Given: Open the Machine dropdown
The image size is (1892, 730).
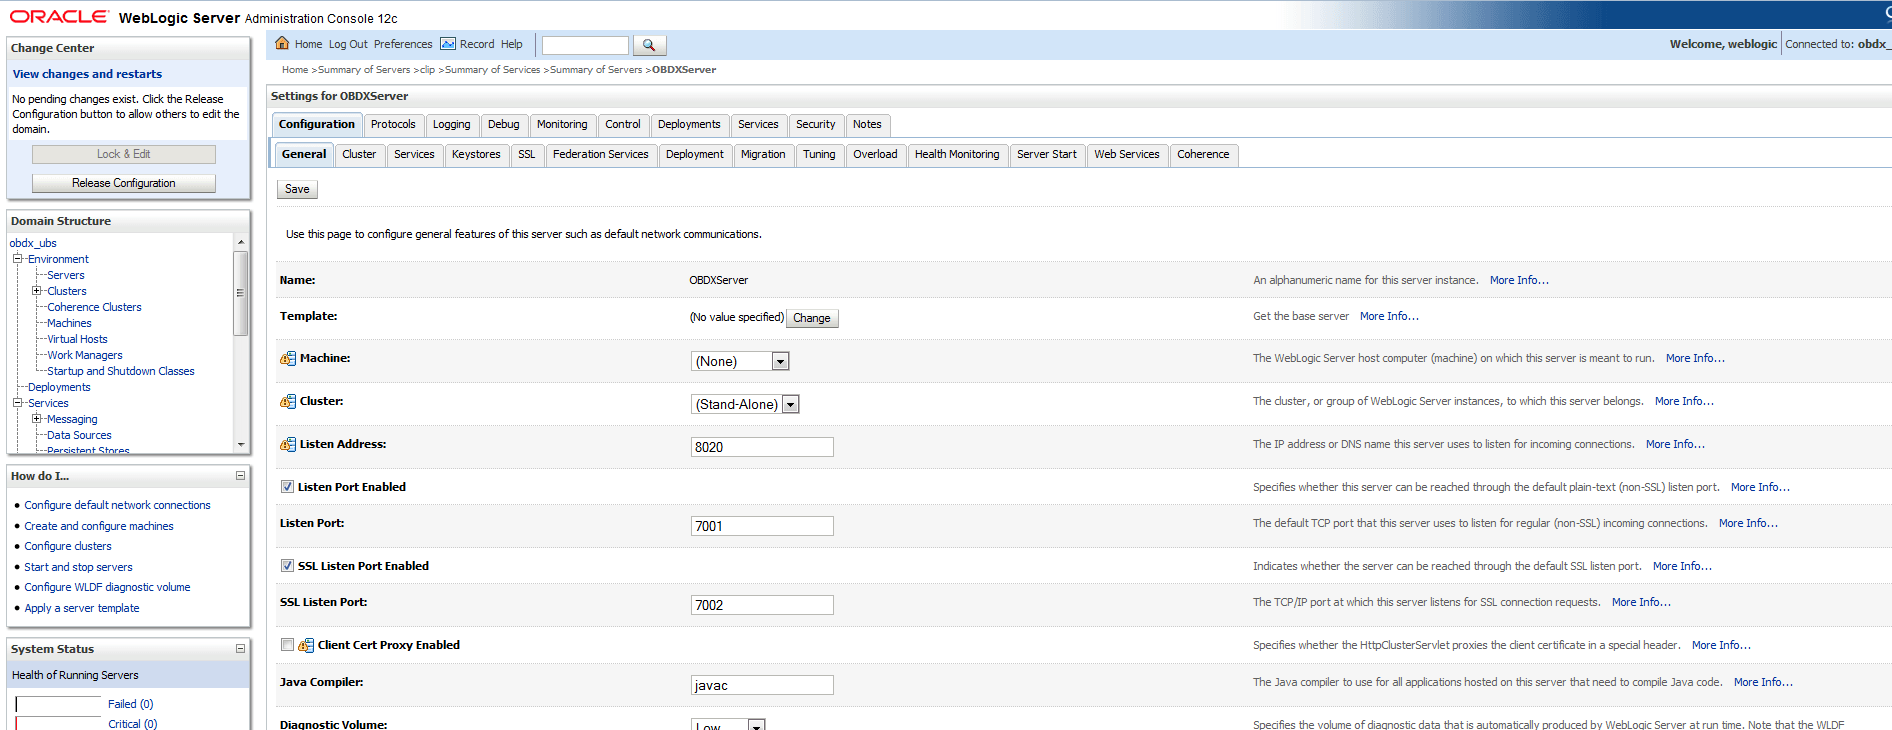Looking at the screenshot, I should click(x=740, y=361).
